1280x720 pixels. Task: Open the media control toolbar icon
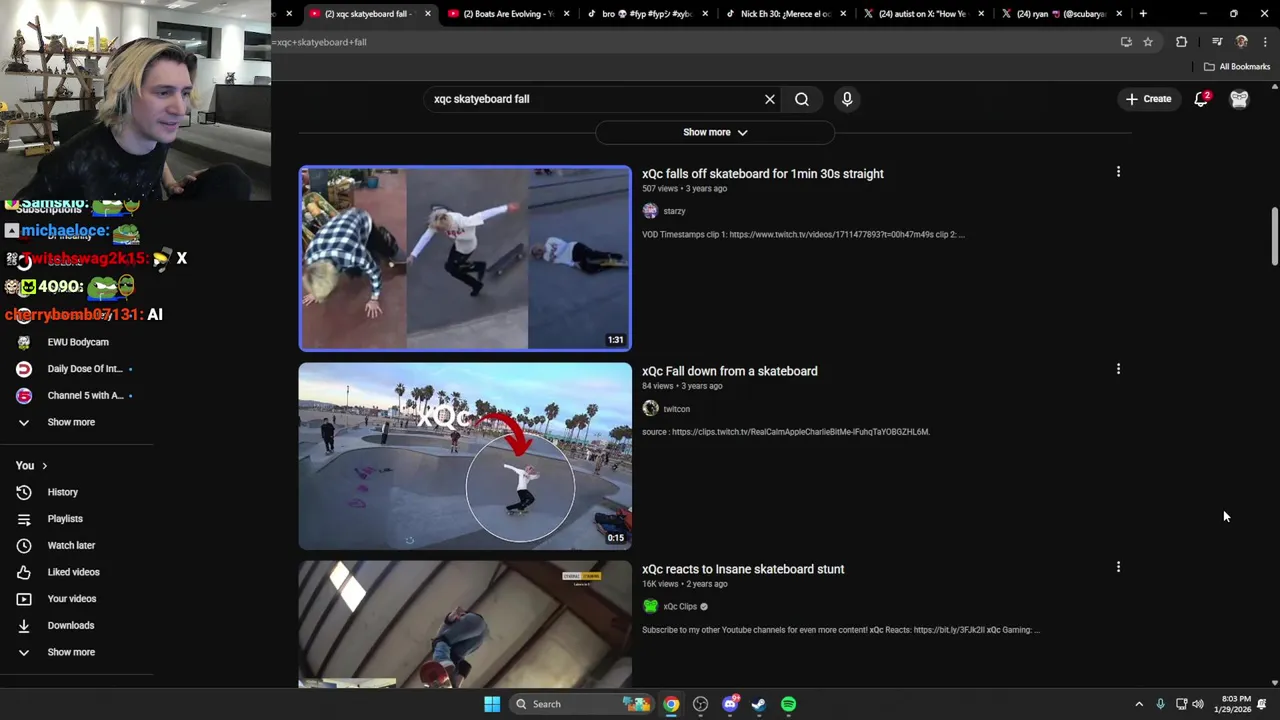pos(1217,42)
